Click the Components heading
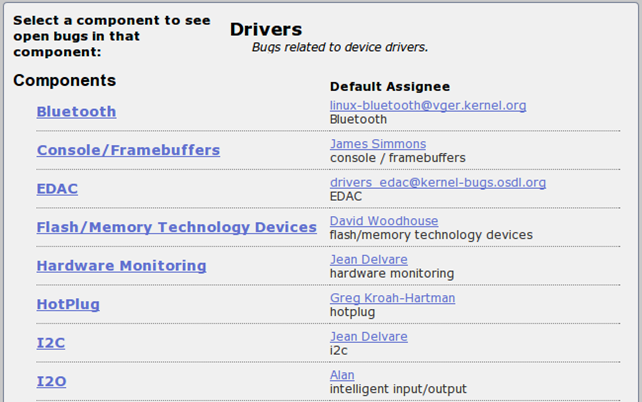 click(64, 80)
